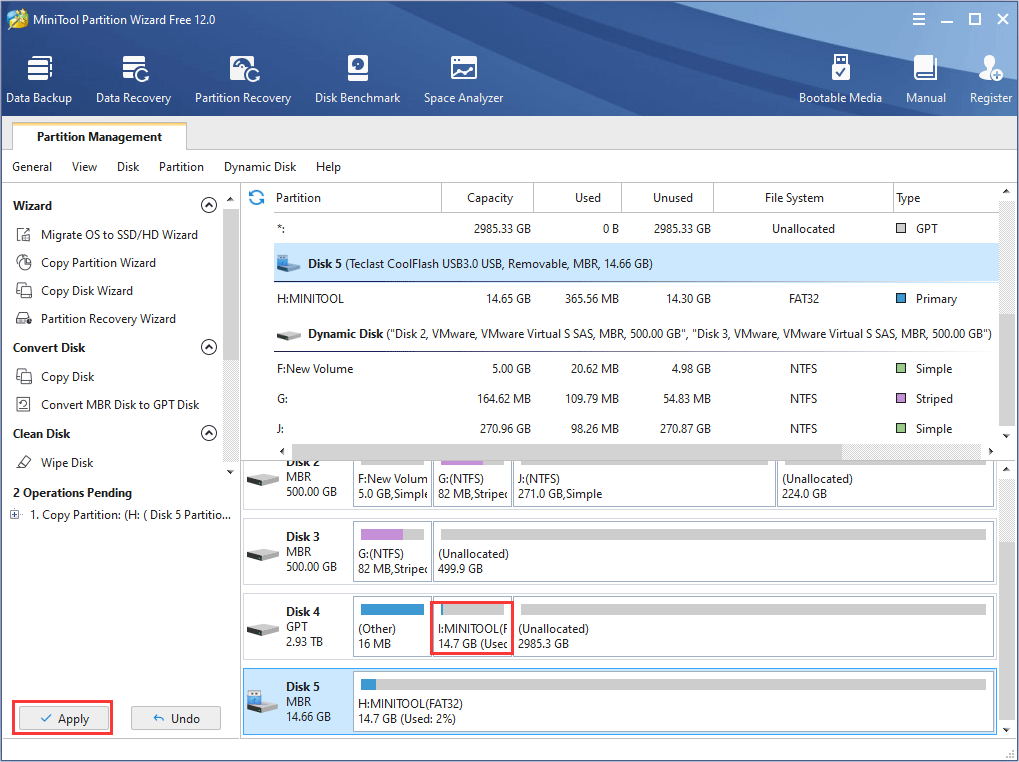Expand pending Copy Partition operation
This screenshot has height=762, width=1019.
point(15,515)
